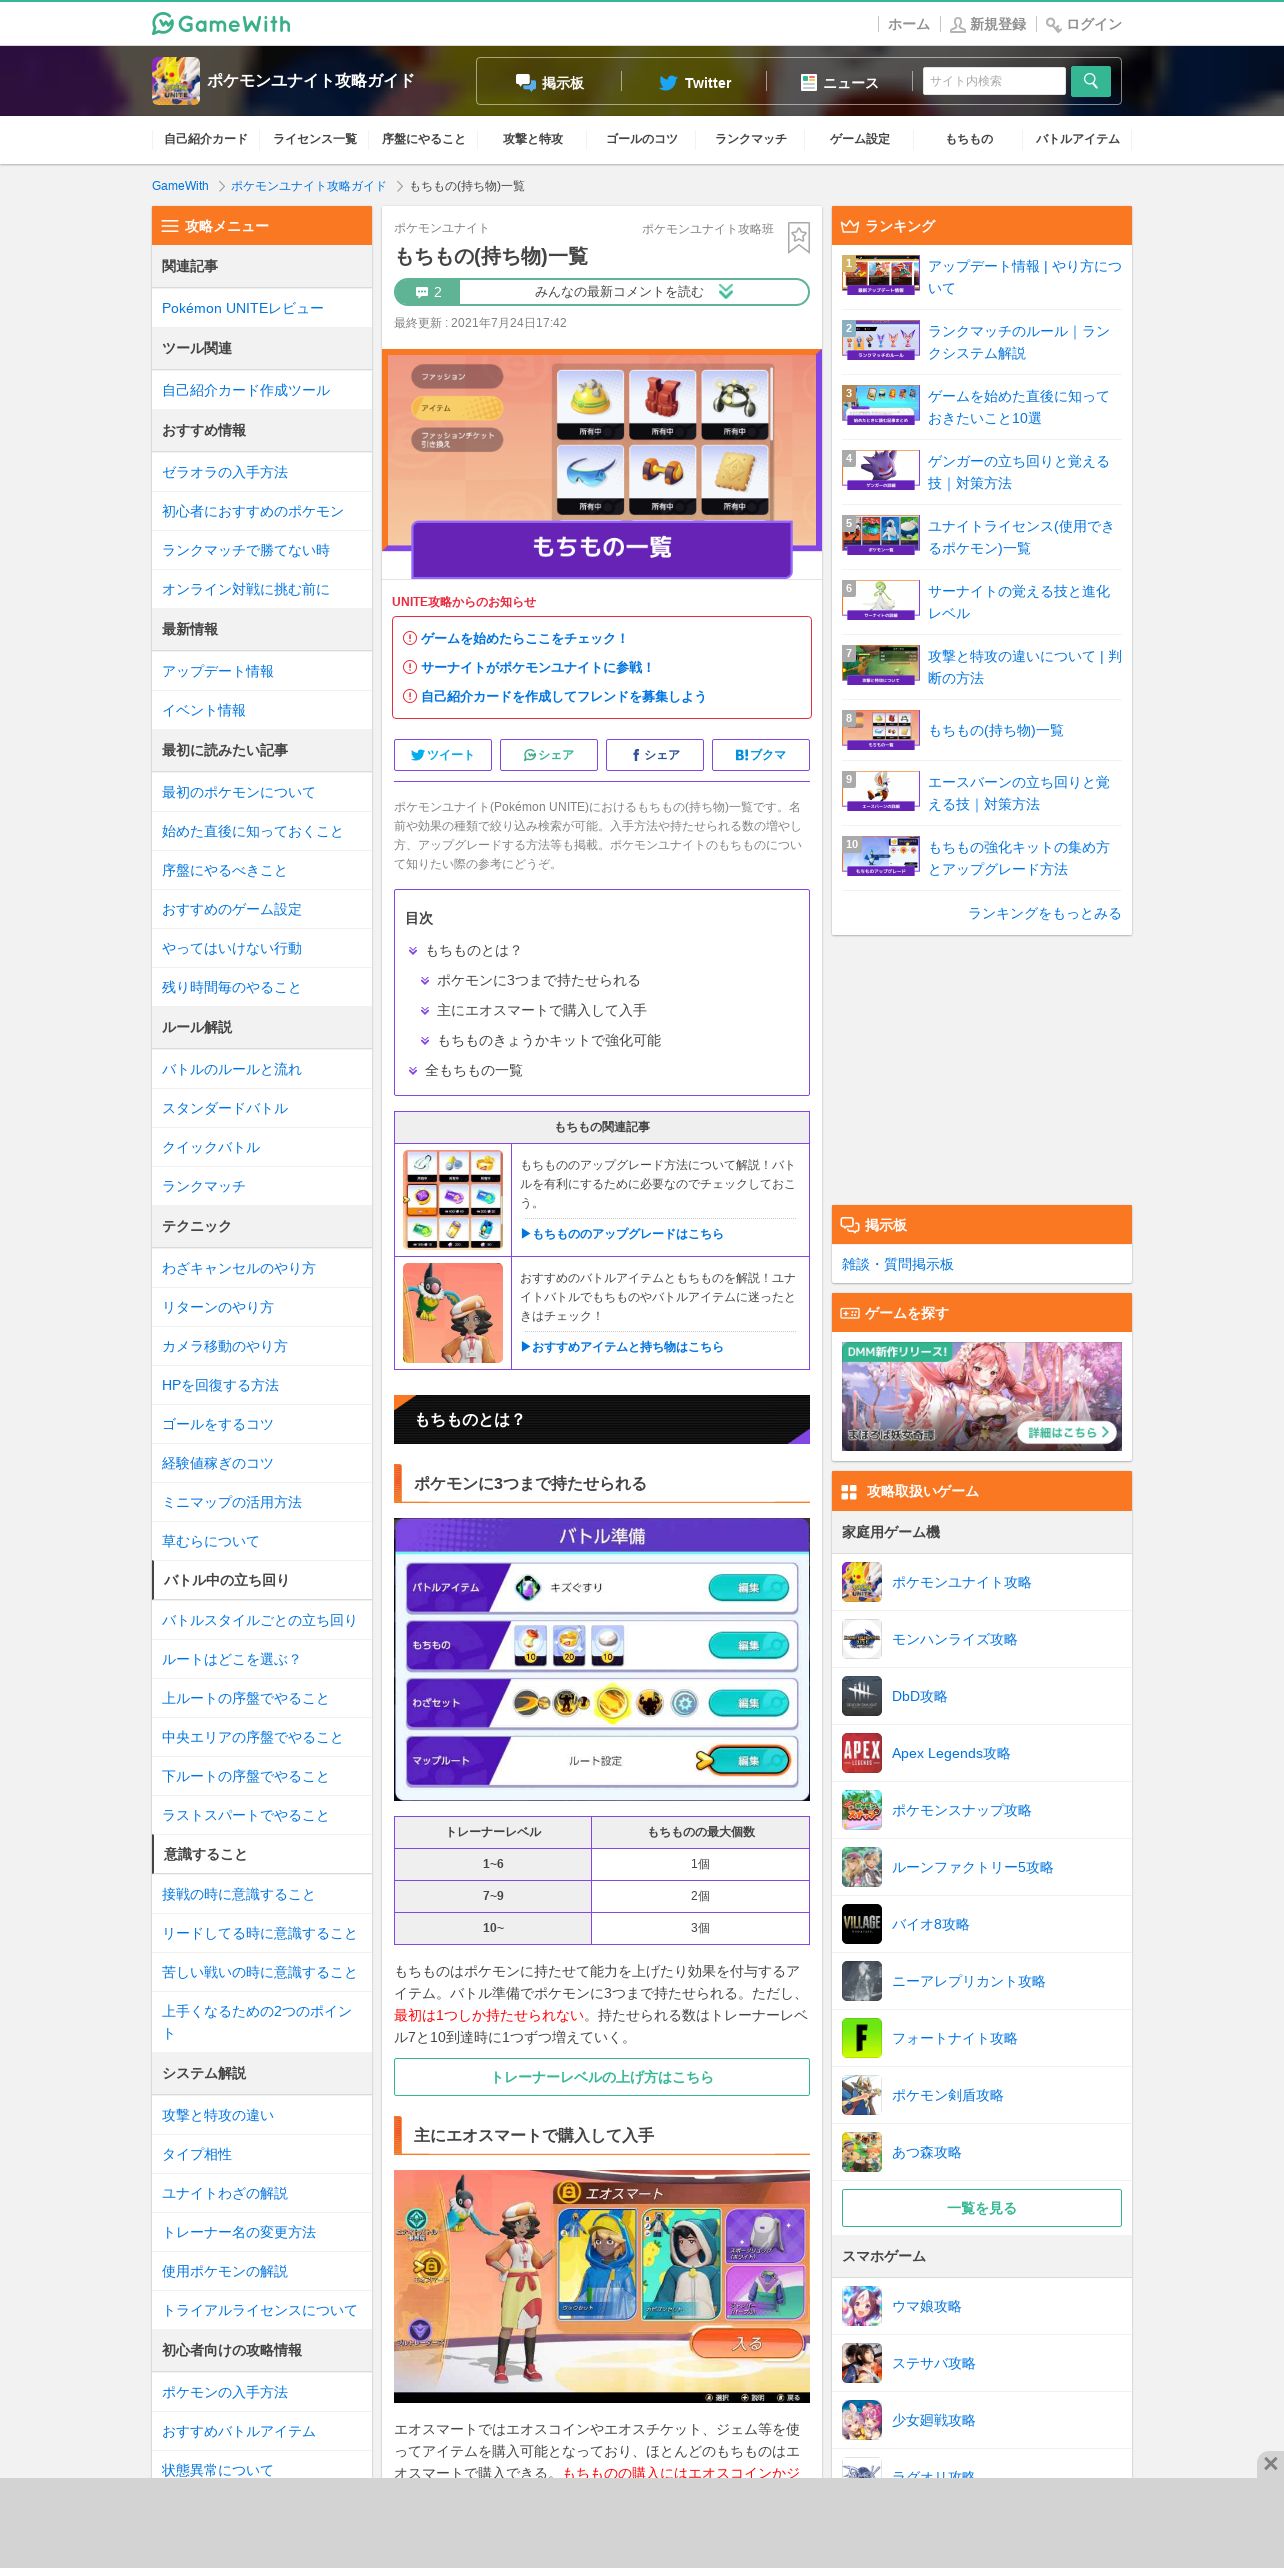
Task: Click the site search input field
Action: [995, 81]
